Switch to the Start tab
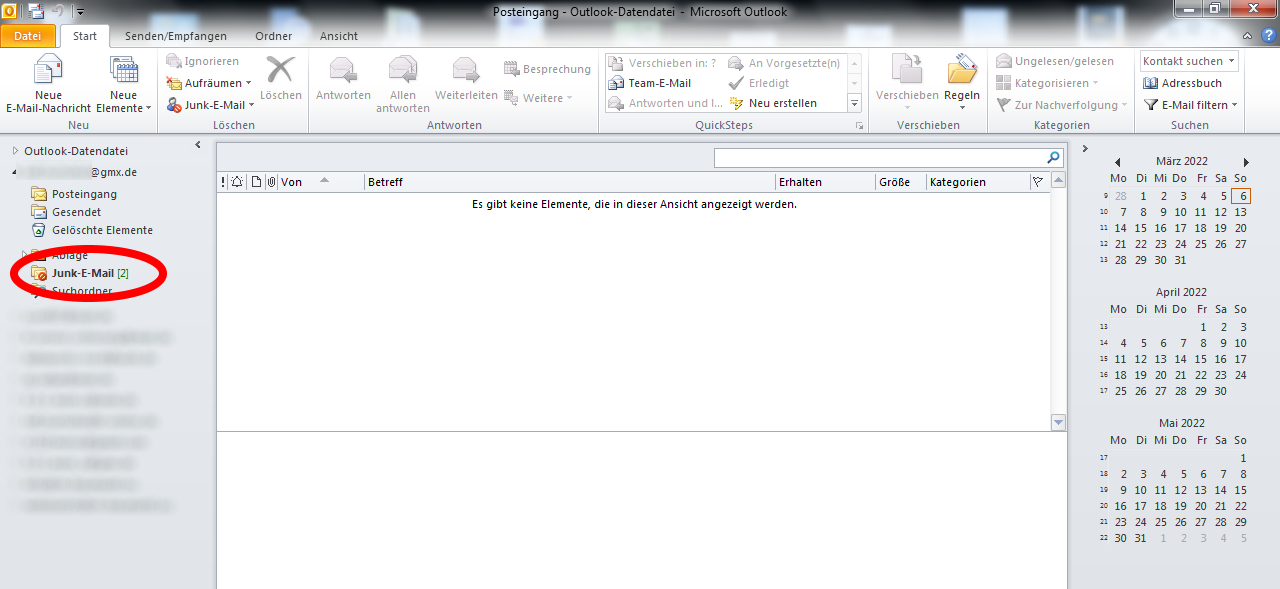This screenshot has width=1280, height=589. 85,36
